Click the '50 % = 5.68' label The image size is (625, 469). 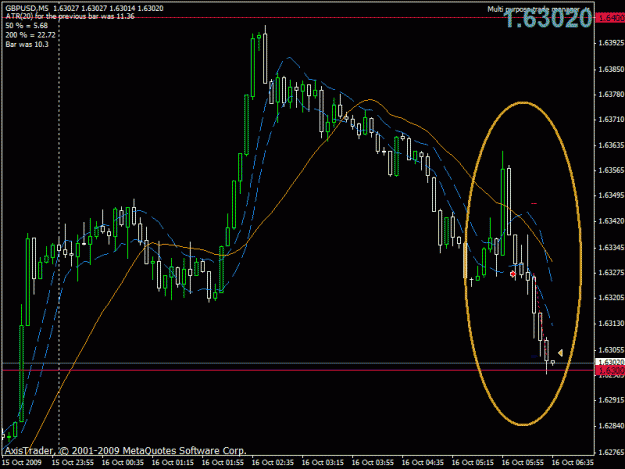click(26, 26)
